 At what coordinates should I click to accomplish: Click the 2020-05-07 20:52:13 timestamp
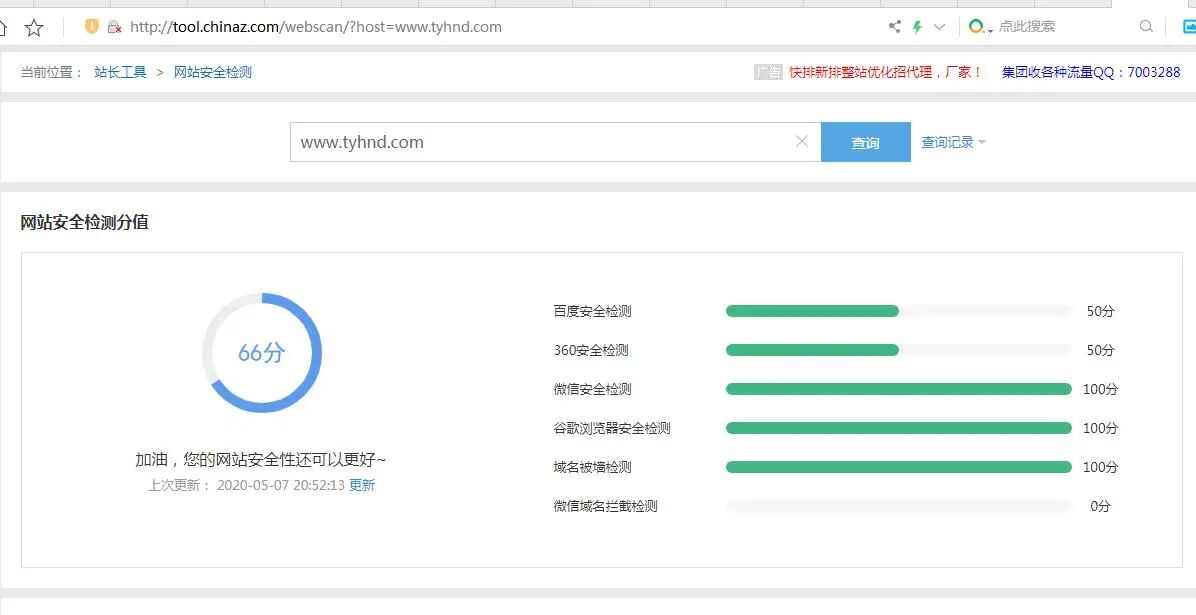point(281,485)
